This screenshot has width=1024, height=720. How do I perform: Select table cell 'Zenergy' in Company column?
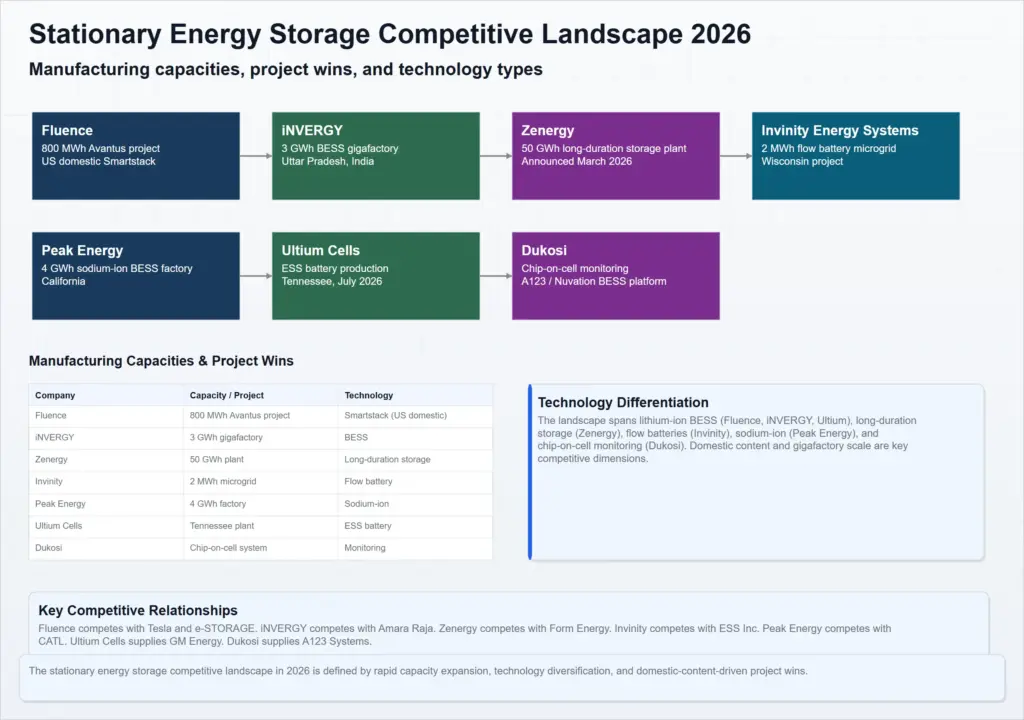[106, 460]
